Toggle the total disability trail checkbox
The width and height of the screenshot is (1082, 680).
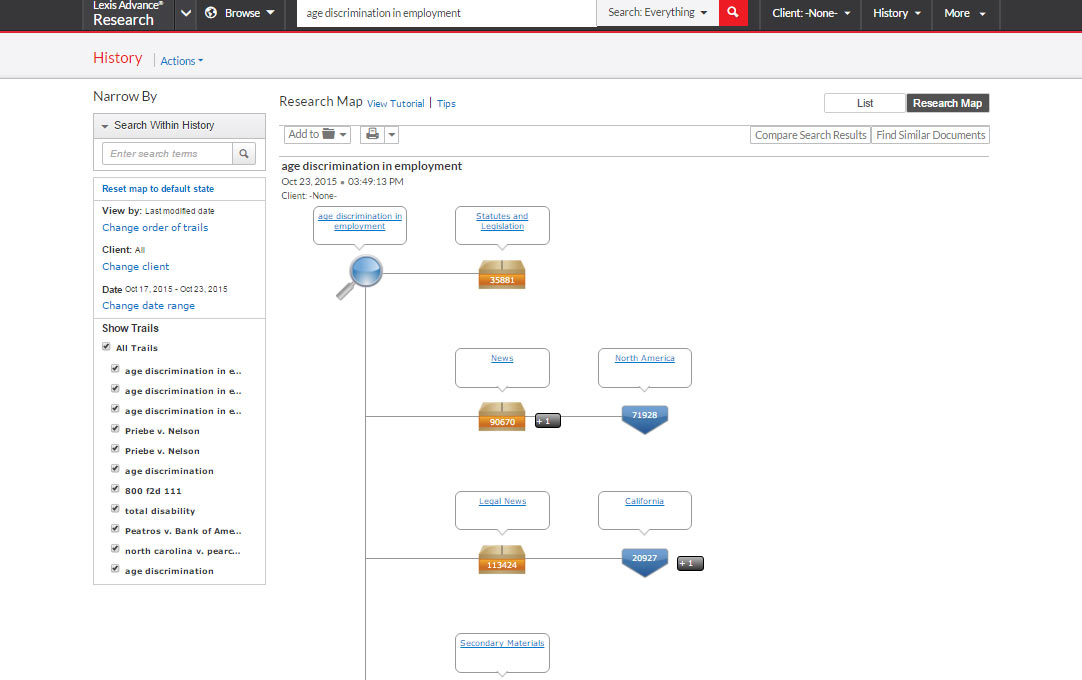click(x=115, y=510)
